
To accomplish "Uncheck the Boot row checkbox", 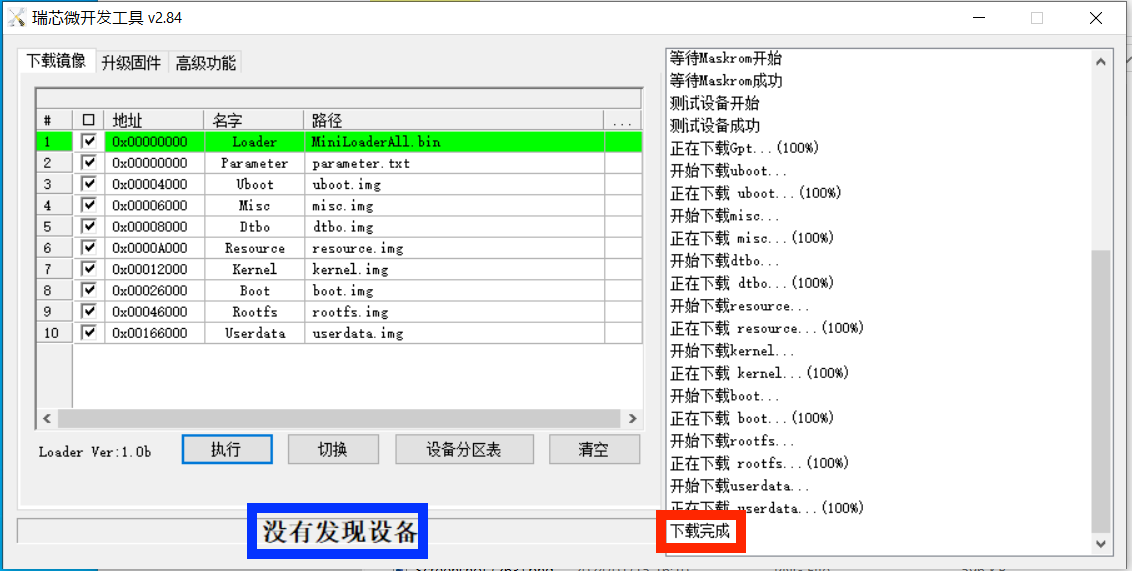I will pos(89,290).
